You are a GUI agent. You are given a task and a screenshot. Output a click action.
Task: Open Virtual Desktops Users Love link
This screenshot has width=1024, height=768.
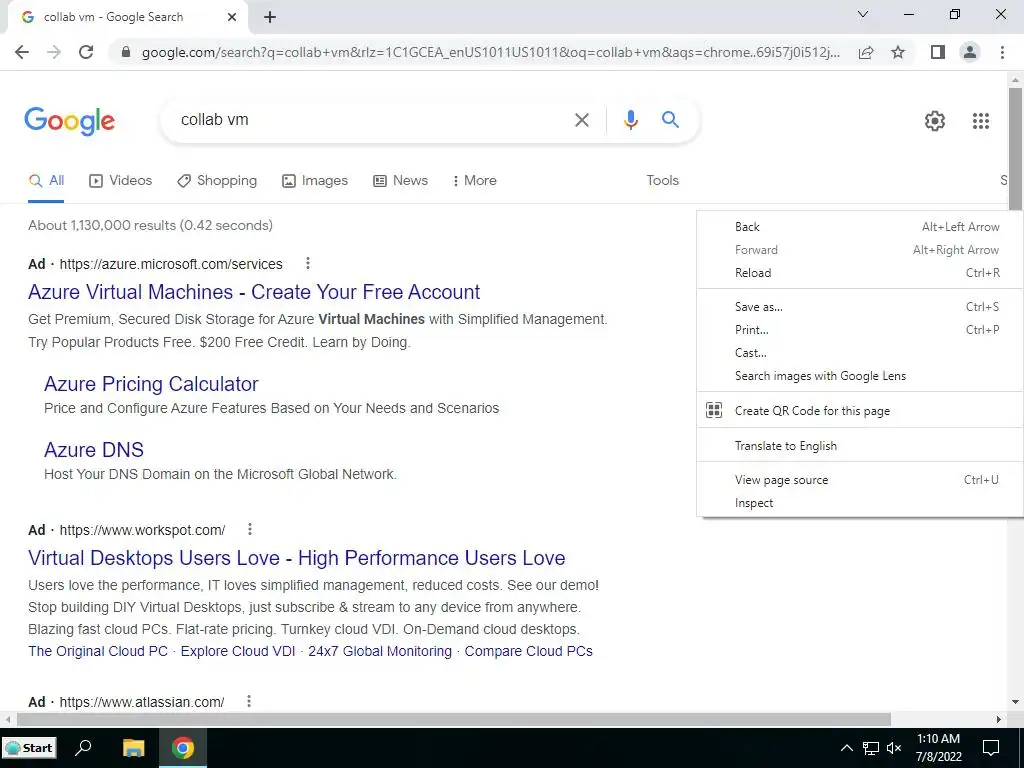pyautogui.click(x=296, y=558)
